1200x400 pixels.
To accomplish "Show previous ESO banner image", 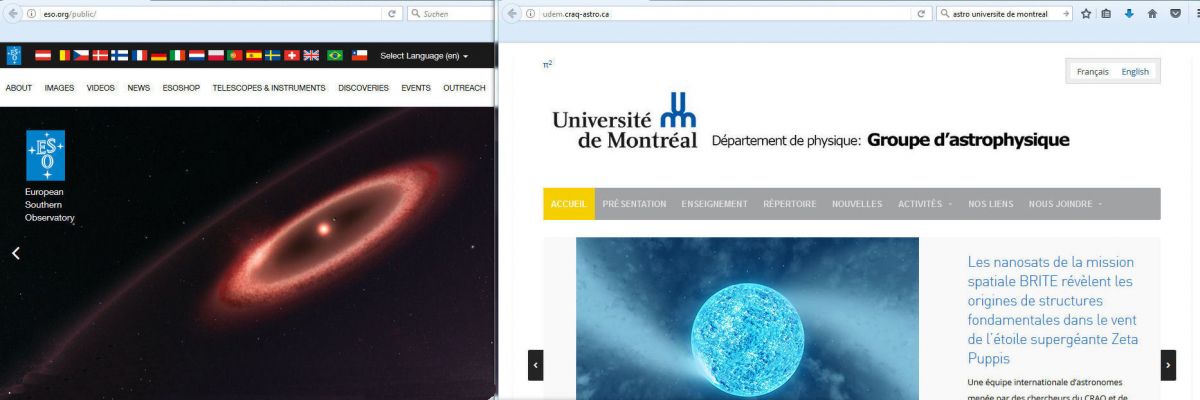I will coord(15,254).
